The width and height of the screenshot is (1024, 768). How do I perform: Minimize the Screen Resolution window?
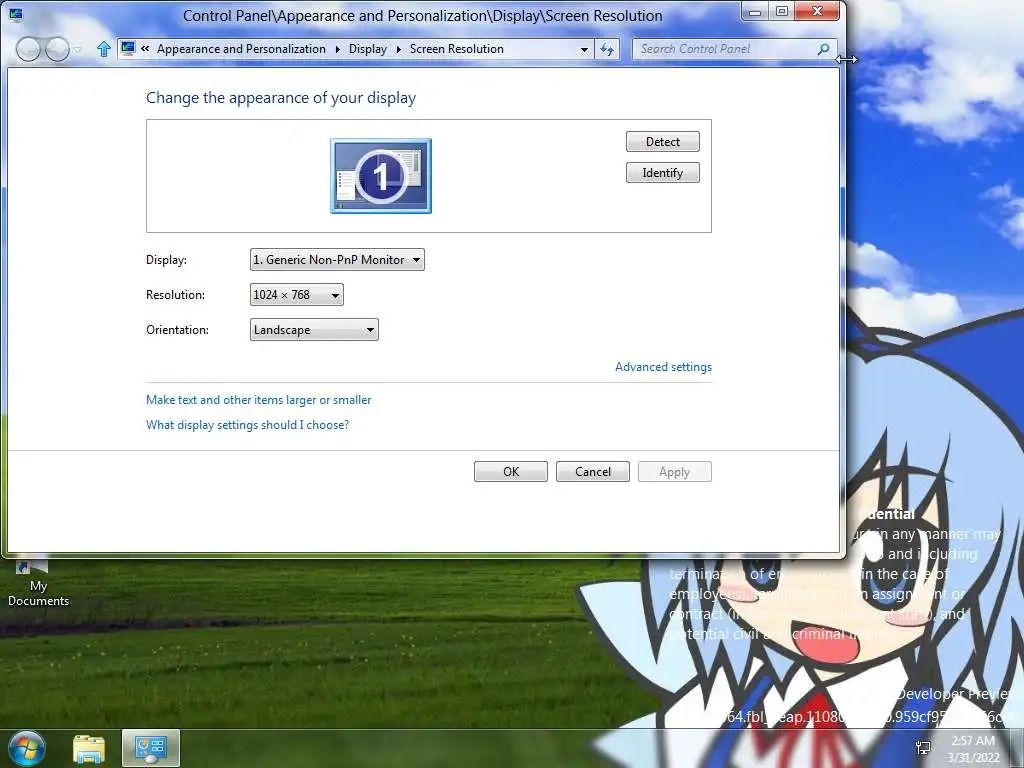(x=755, y=12)
